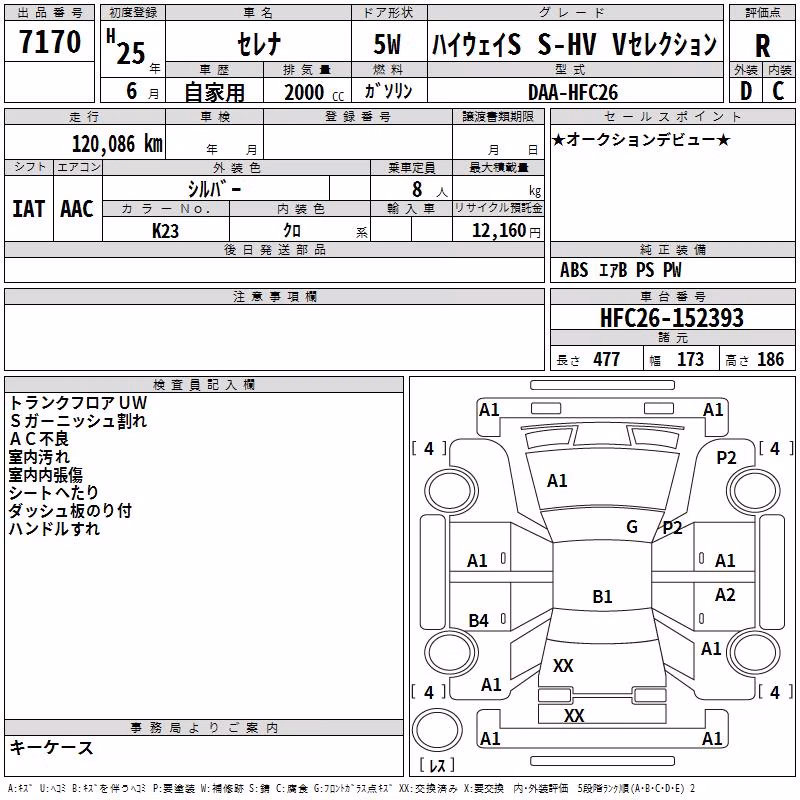The height and width of the screenshot is (800, 800).
Task: Click the color number K23
Action: tap(166, 231)
